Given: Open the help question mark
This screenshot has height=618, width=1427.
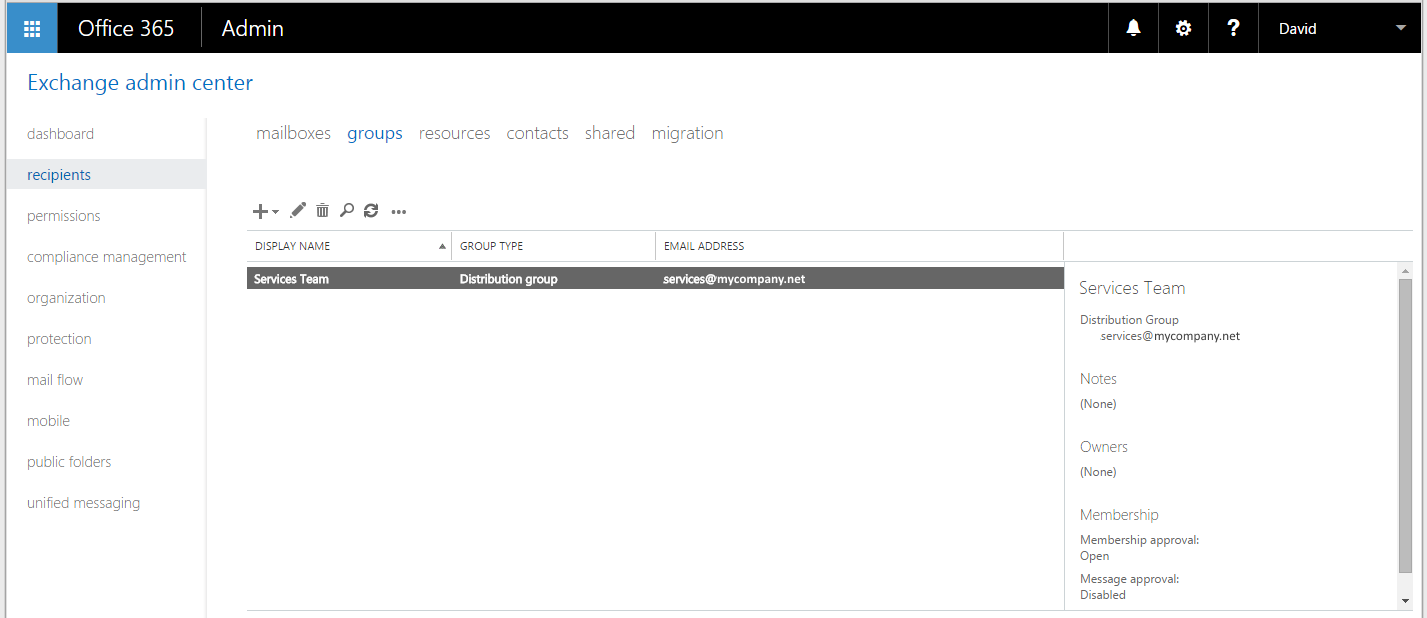Looking at the screenshot, I should pos(1233,28).
